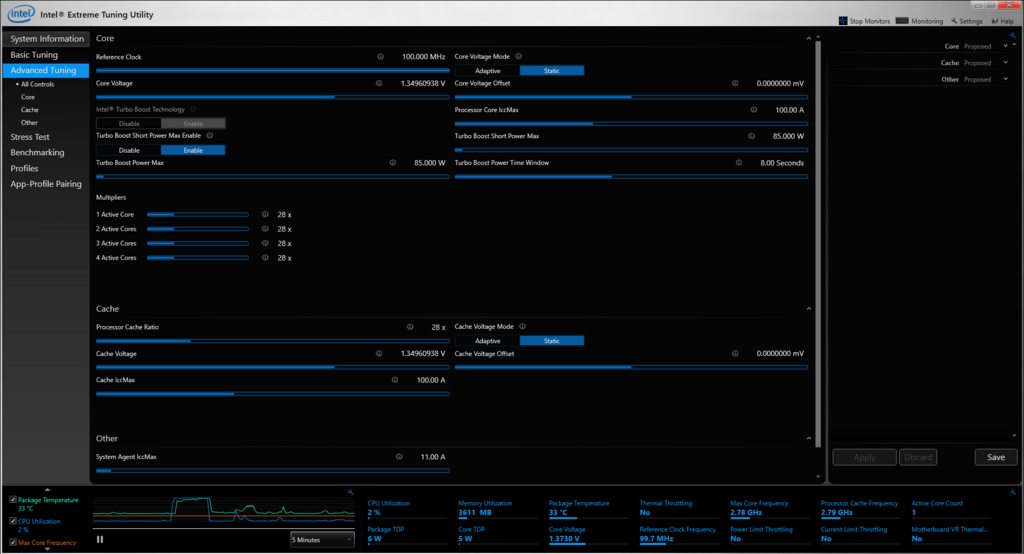
Task: Open App-Profile Pairing page
Action: [x=46, y=184]
